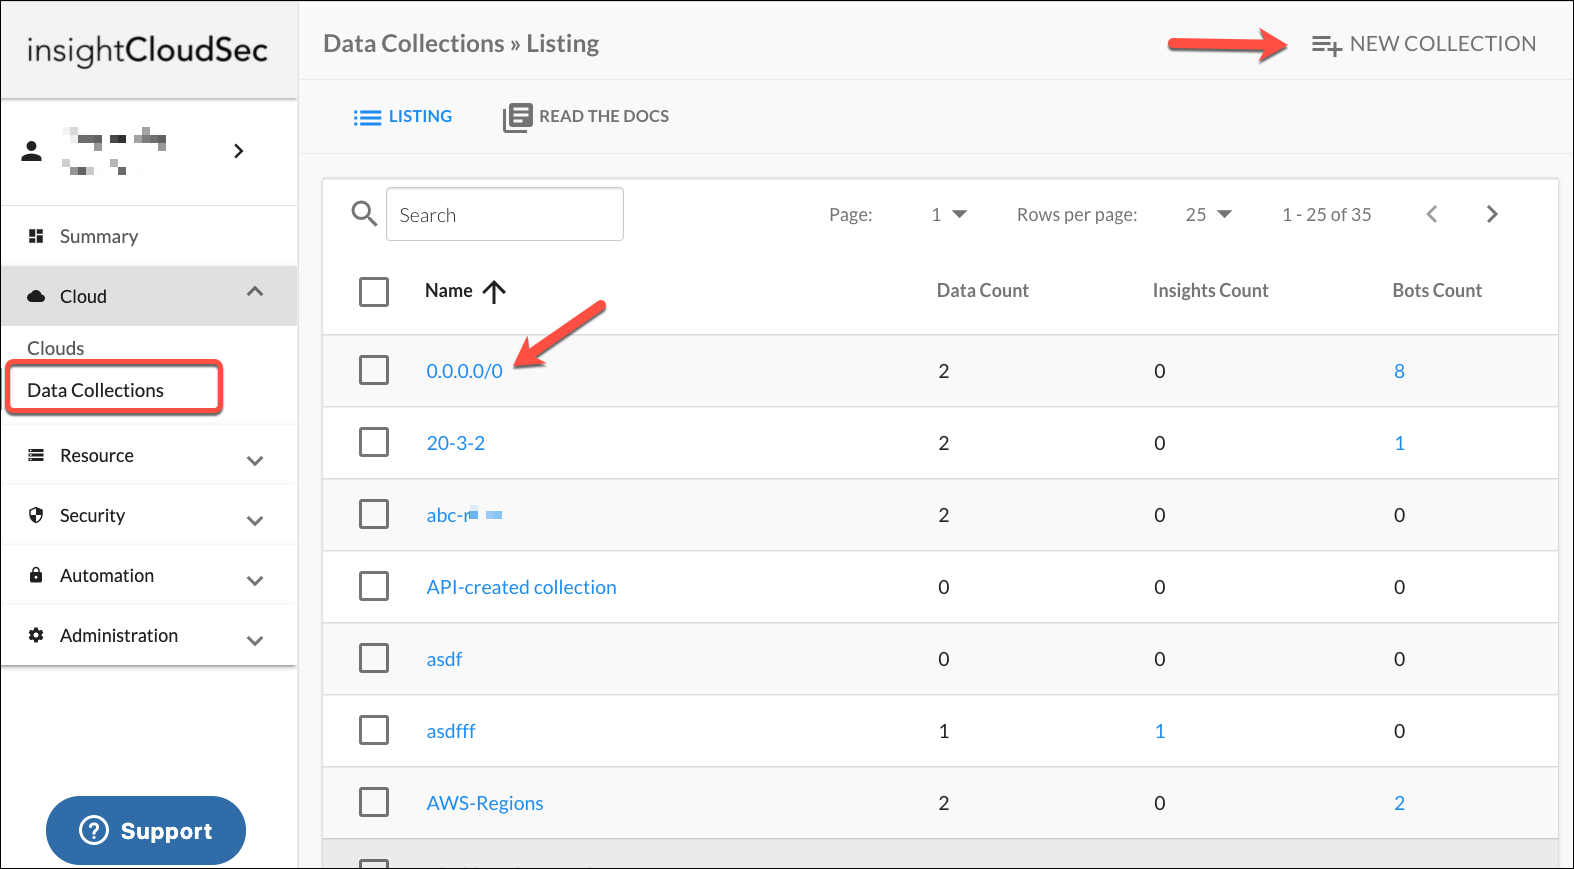
Task: Click into the Search input field
Action: [505, 214]
